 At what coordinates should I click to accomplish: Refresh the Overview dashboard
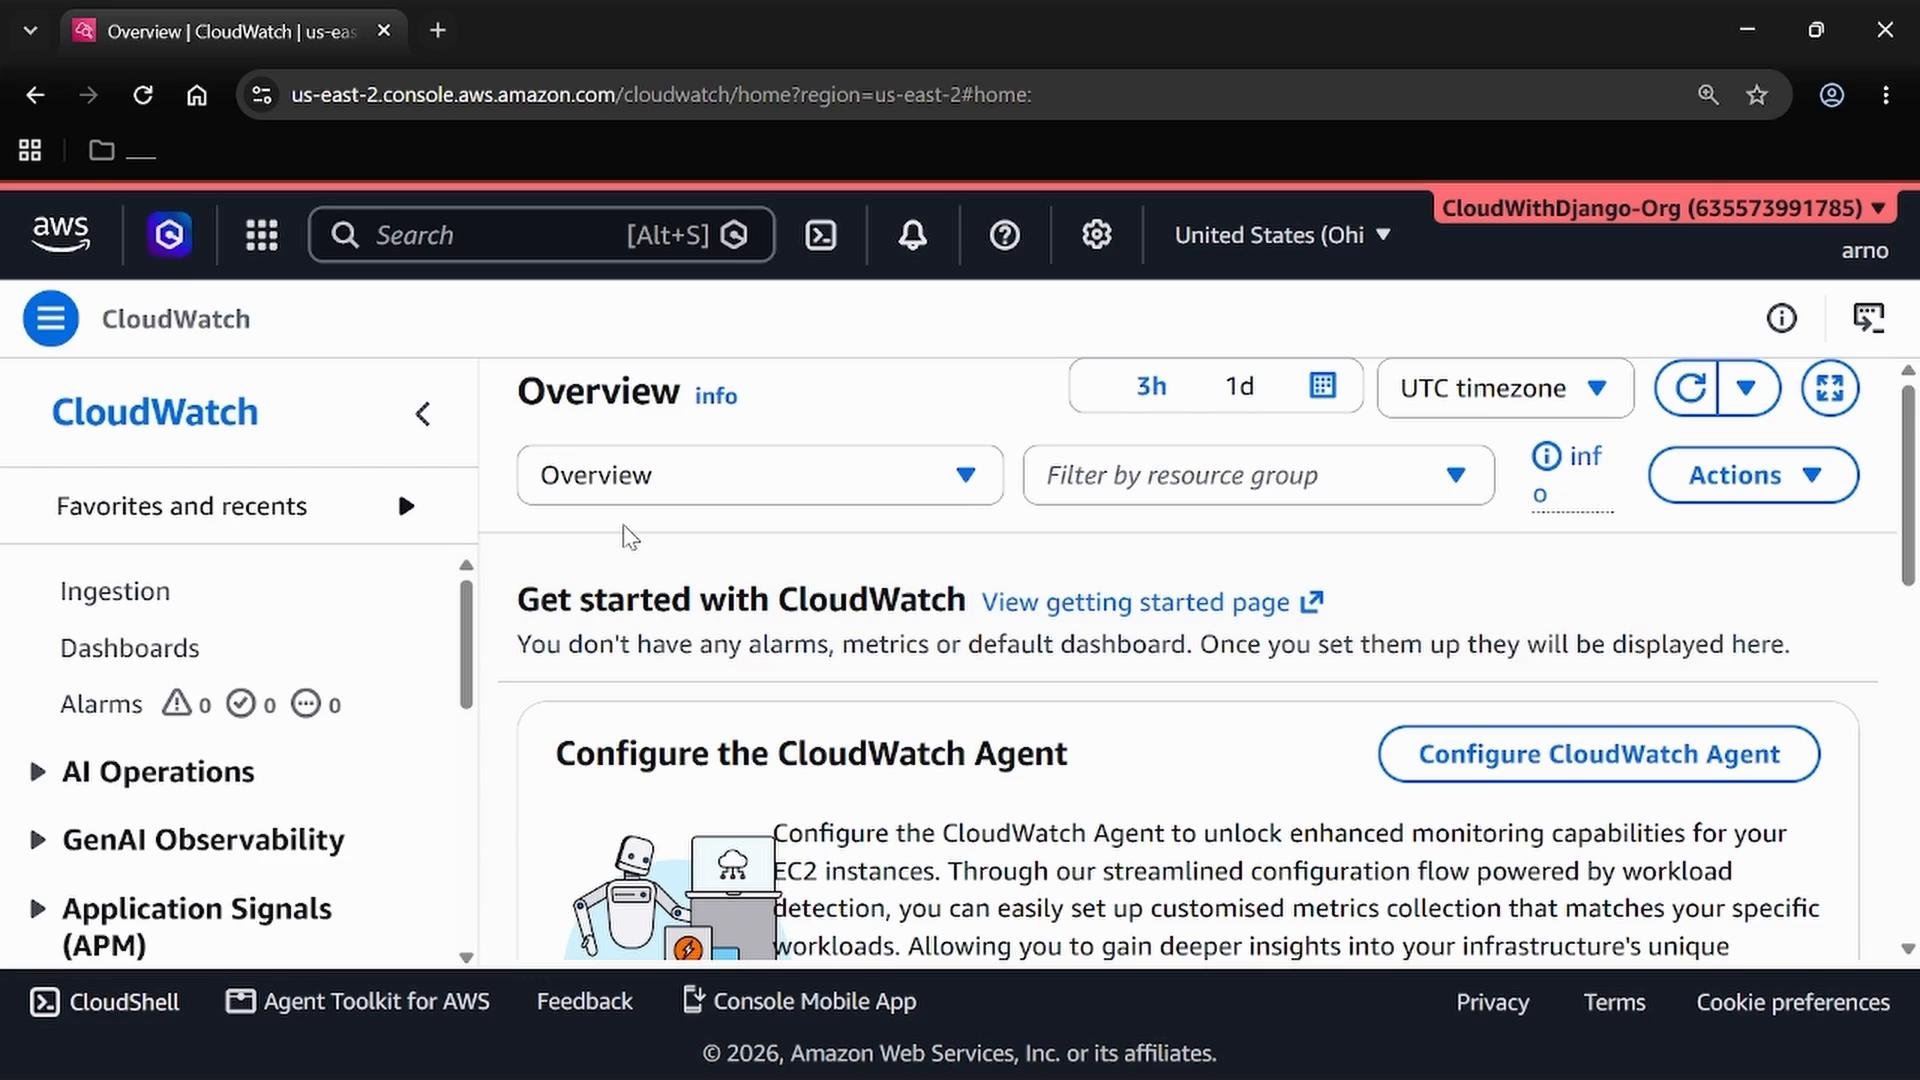(x=1688, y=388)
